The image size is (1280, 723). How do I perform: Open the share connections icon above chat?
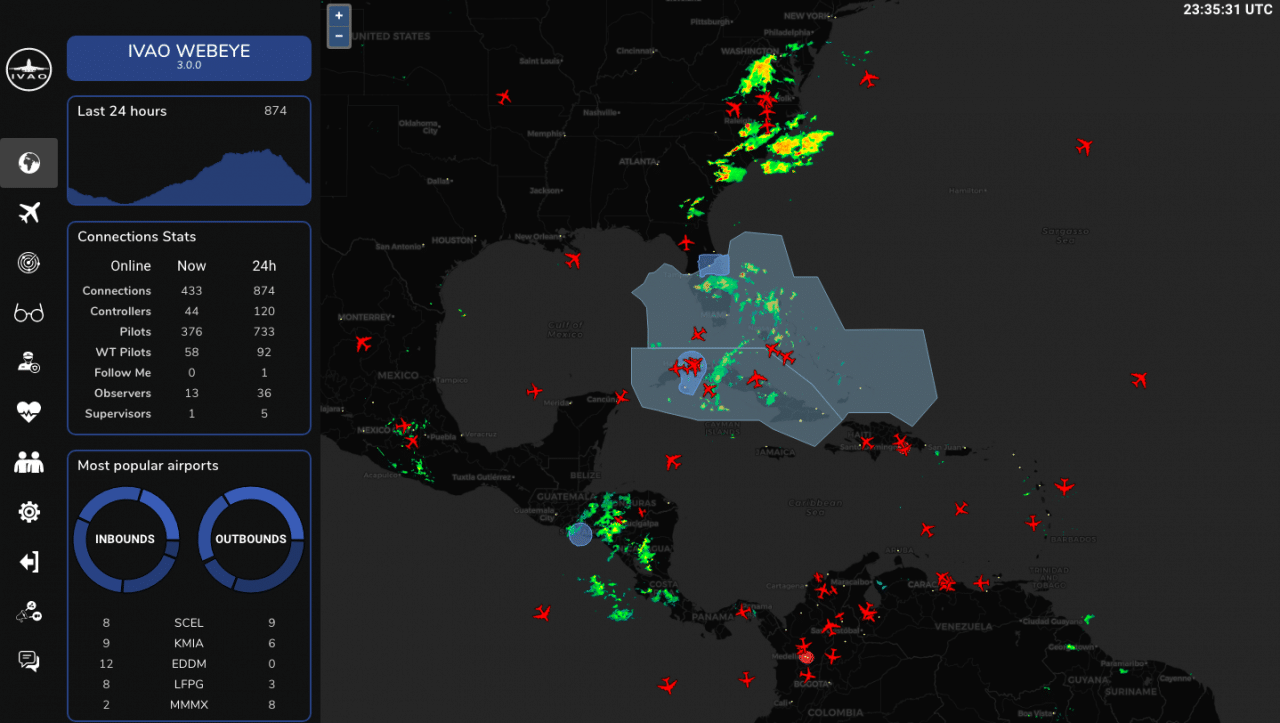pos(29,612)
